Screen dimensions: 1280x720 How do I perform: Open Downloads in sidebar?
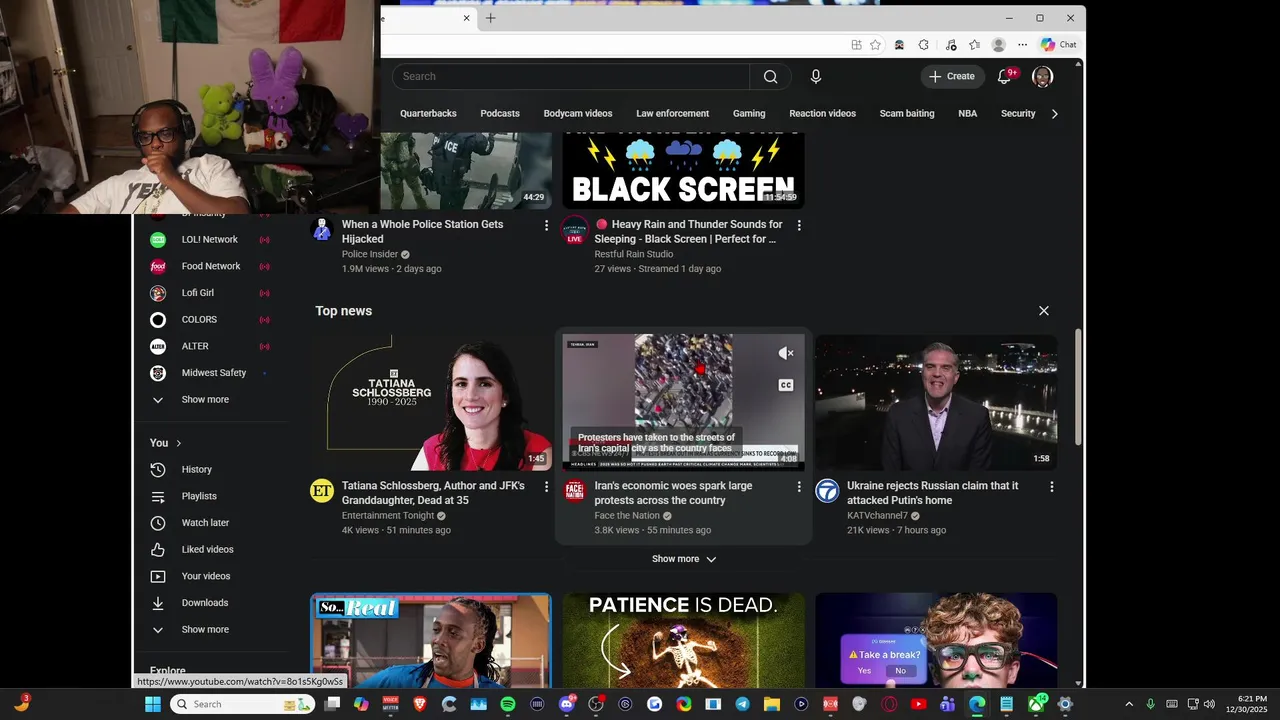tap(204, 603)
